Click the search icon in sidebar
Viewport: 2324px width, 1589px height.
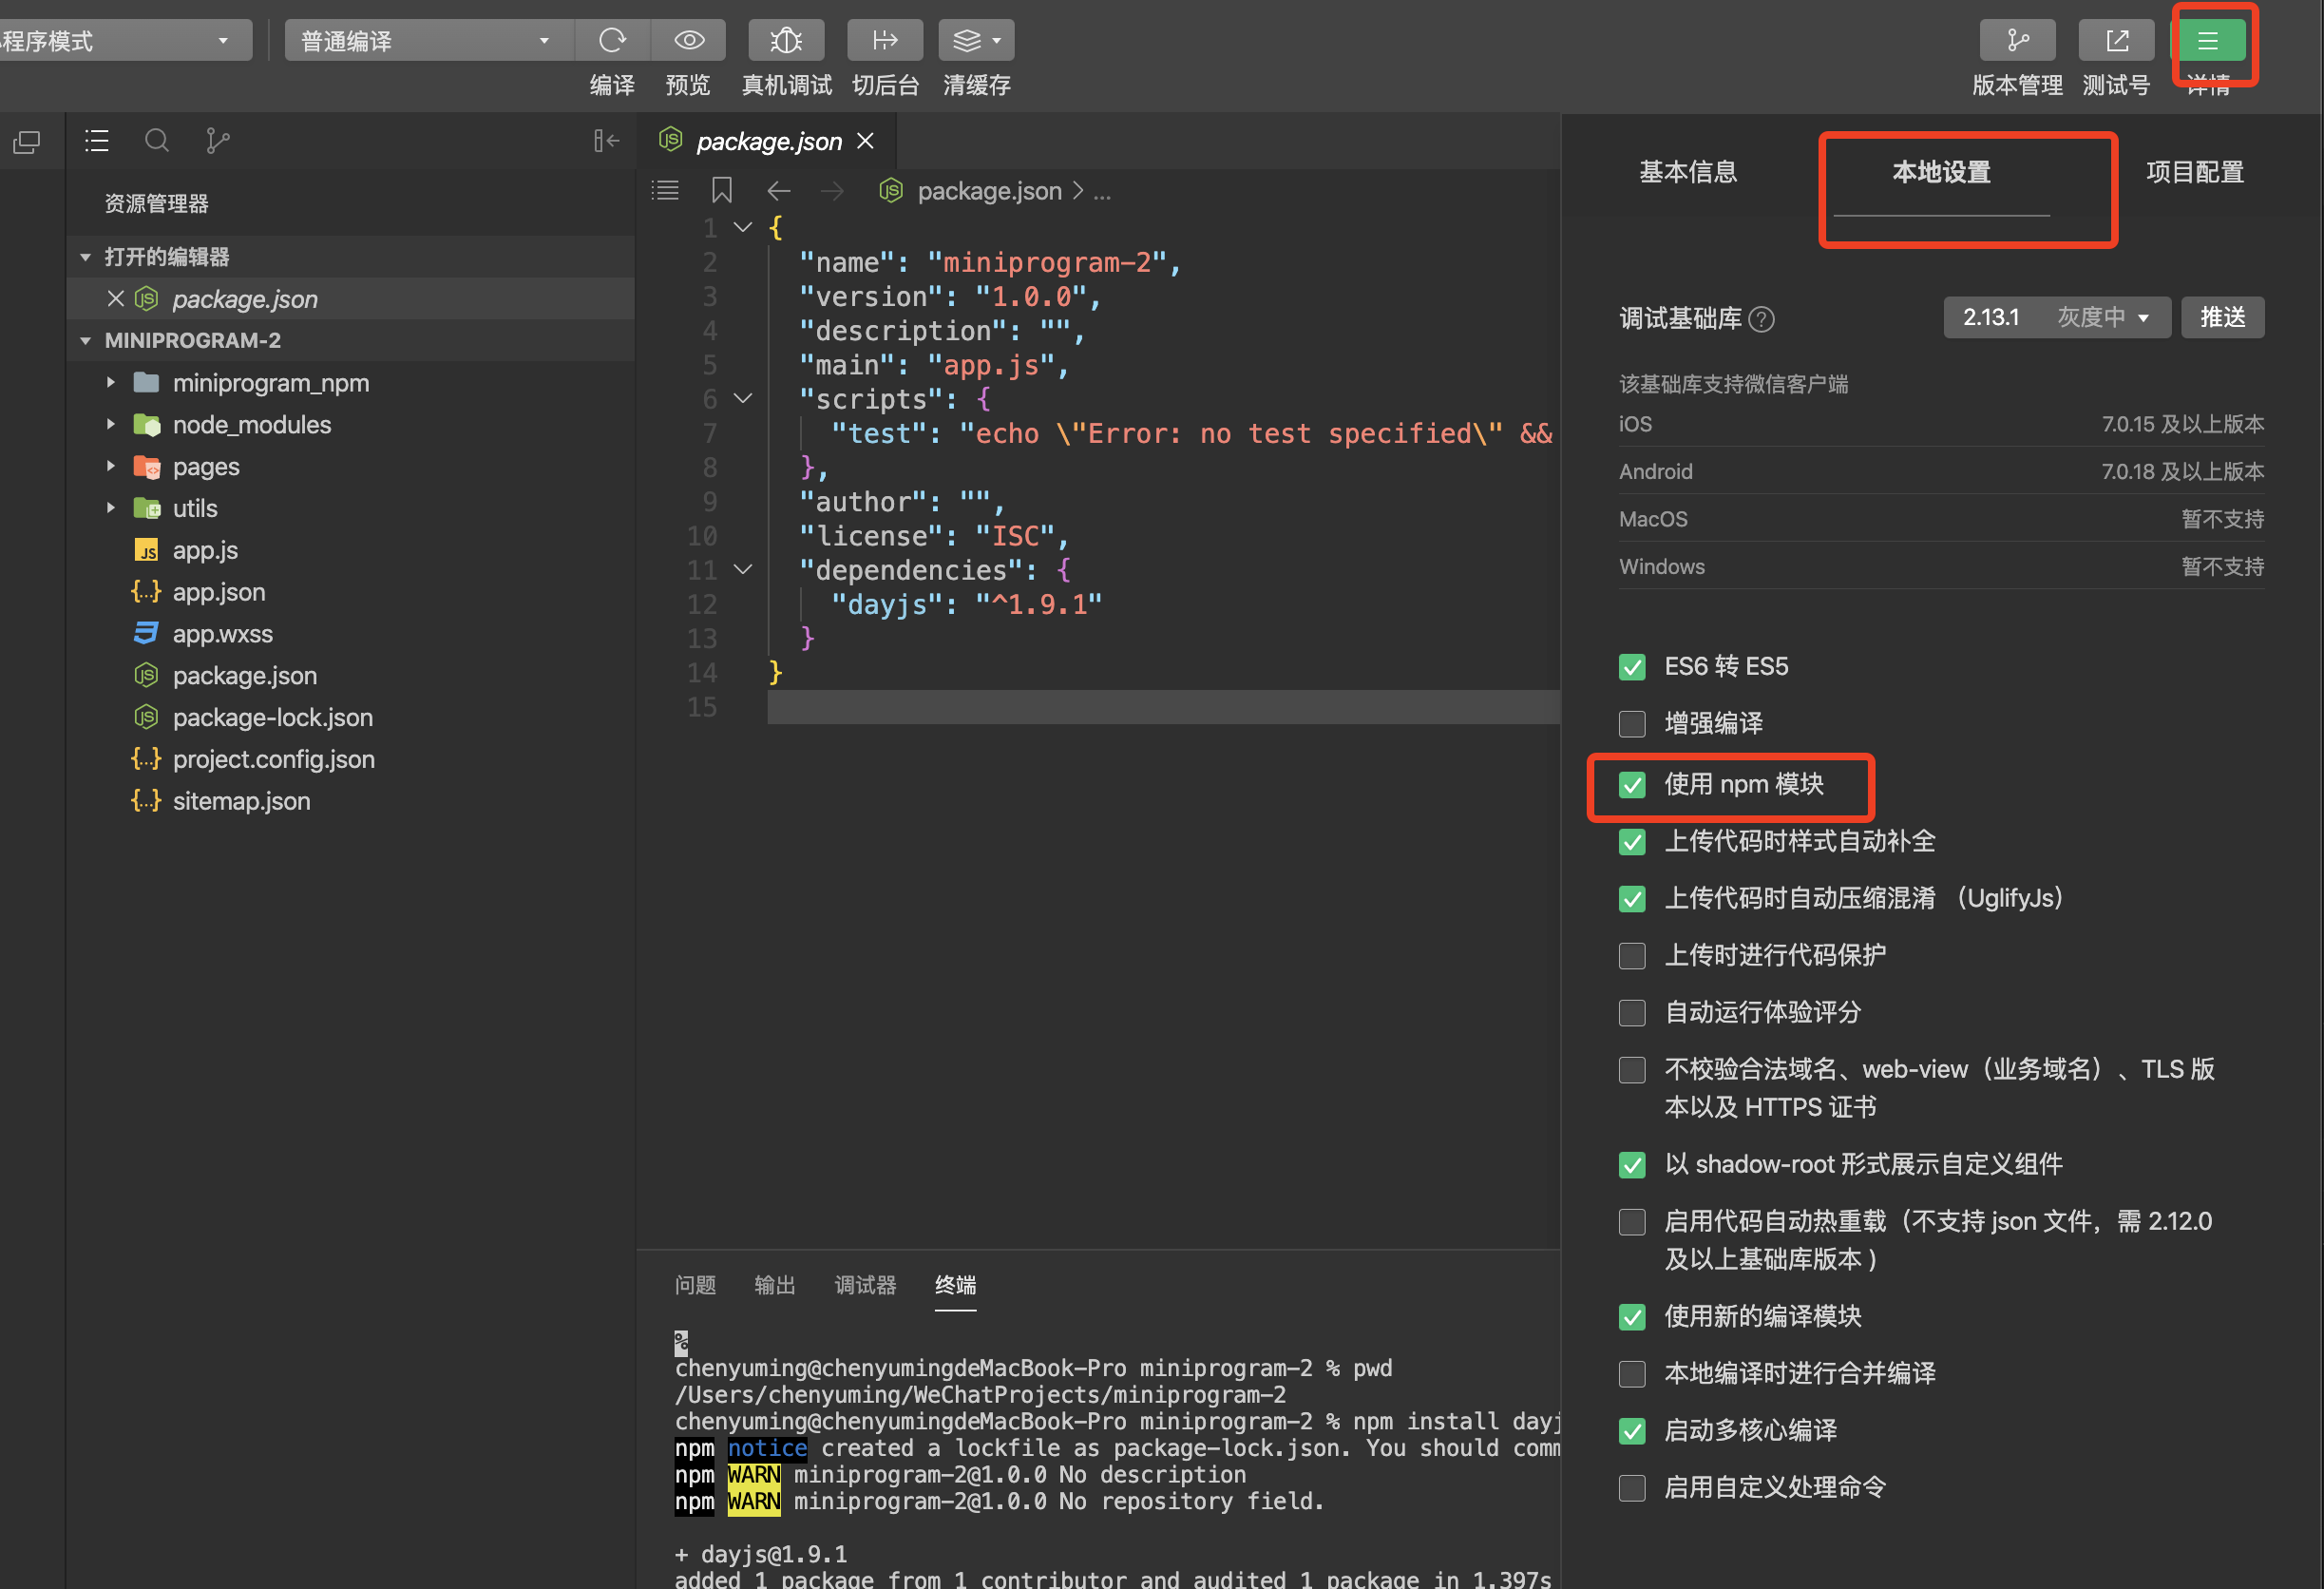click(x=157, y=141)
